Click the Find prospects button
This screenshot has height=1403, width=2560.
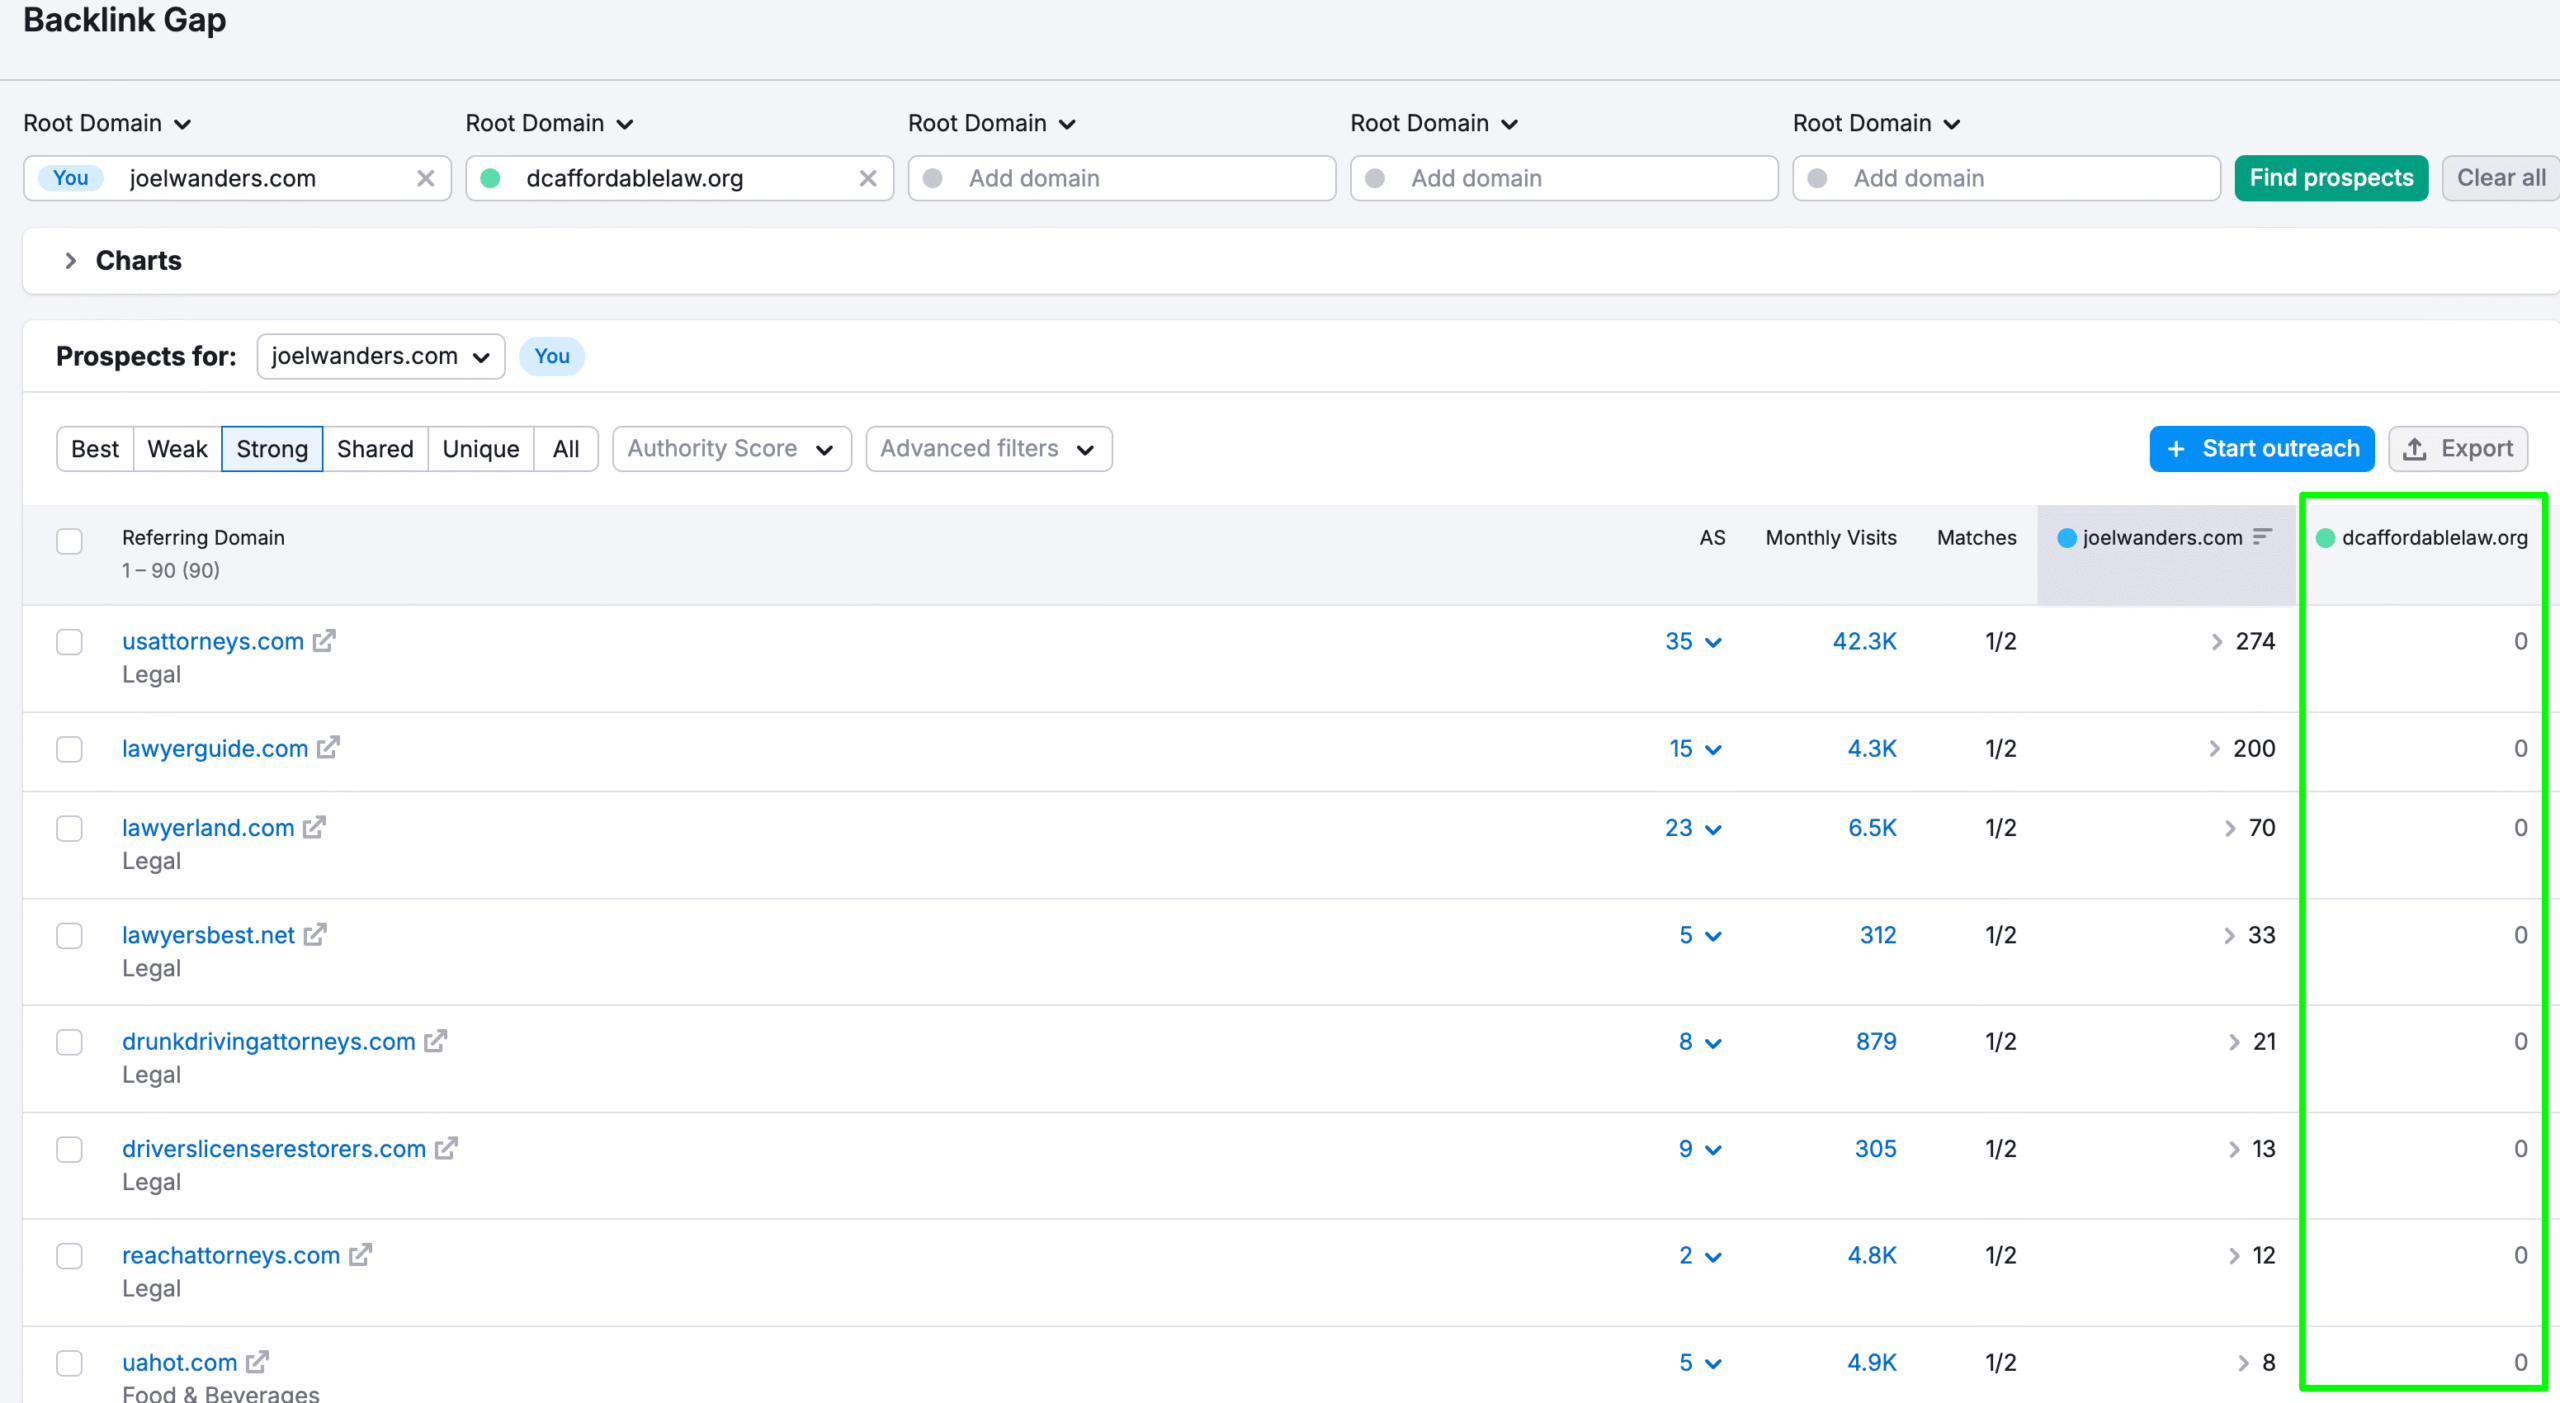click(2330, 178)
